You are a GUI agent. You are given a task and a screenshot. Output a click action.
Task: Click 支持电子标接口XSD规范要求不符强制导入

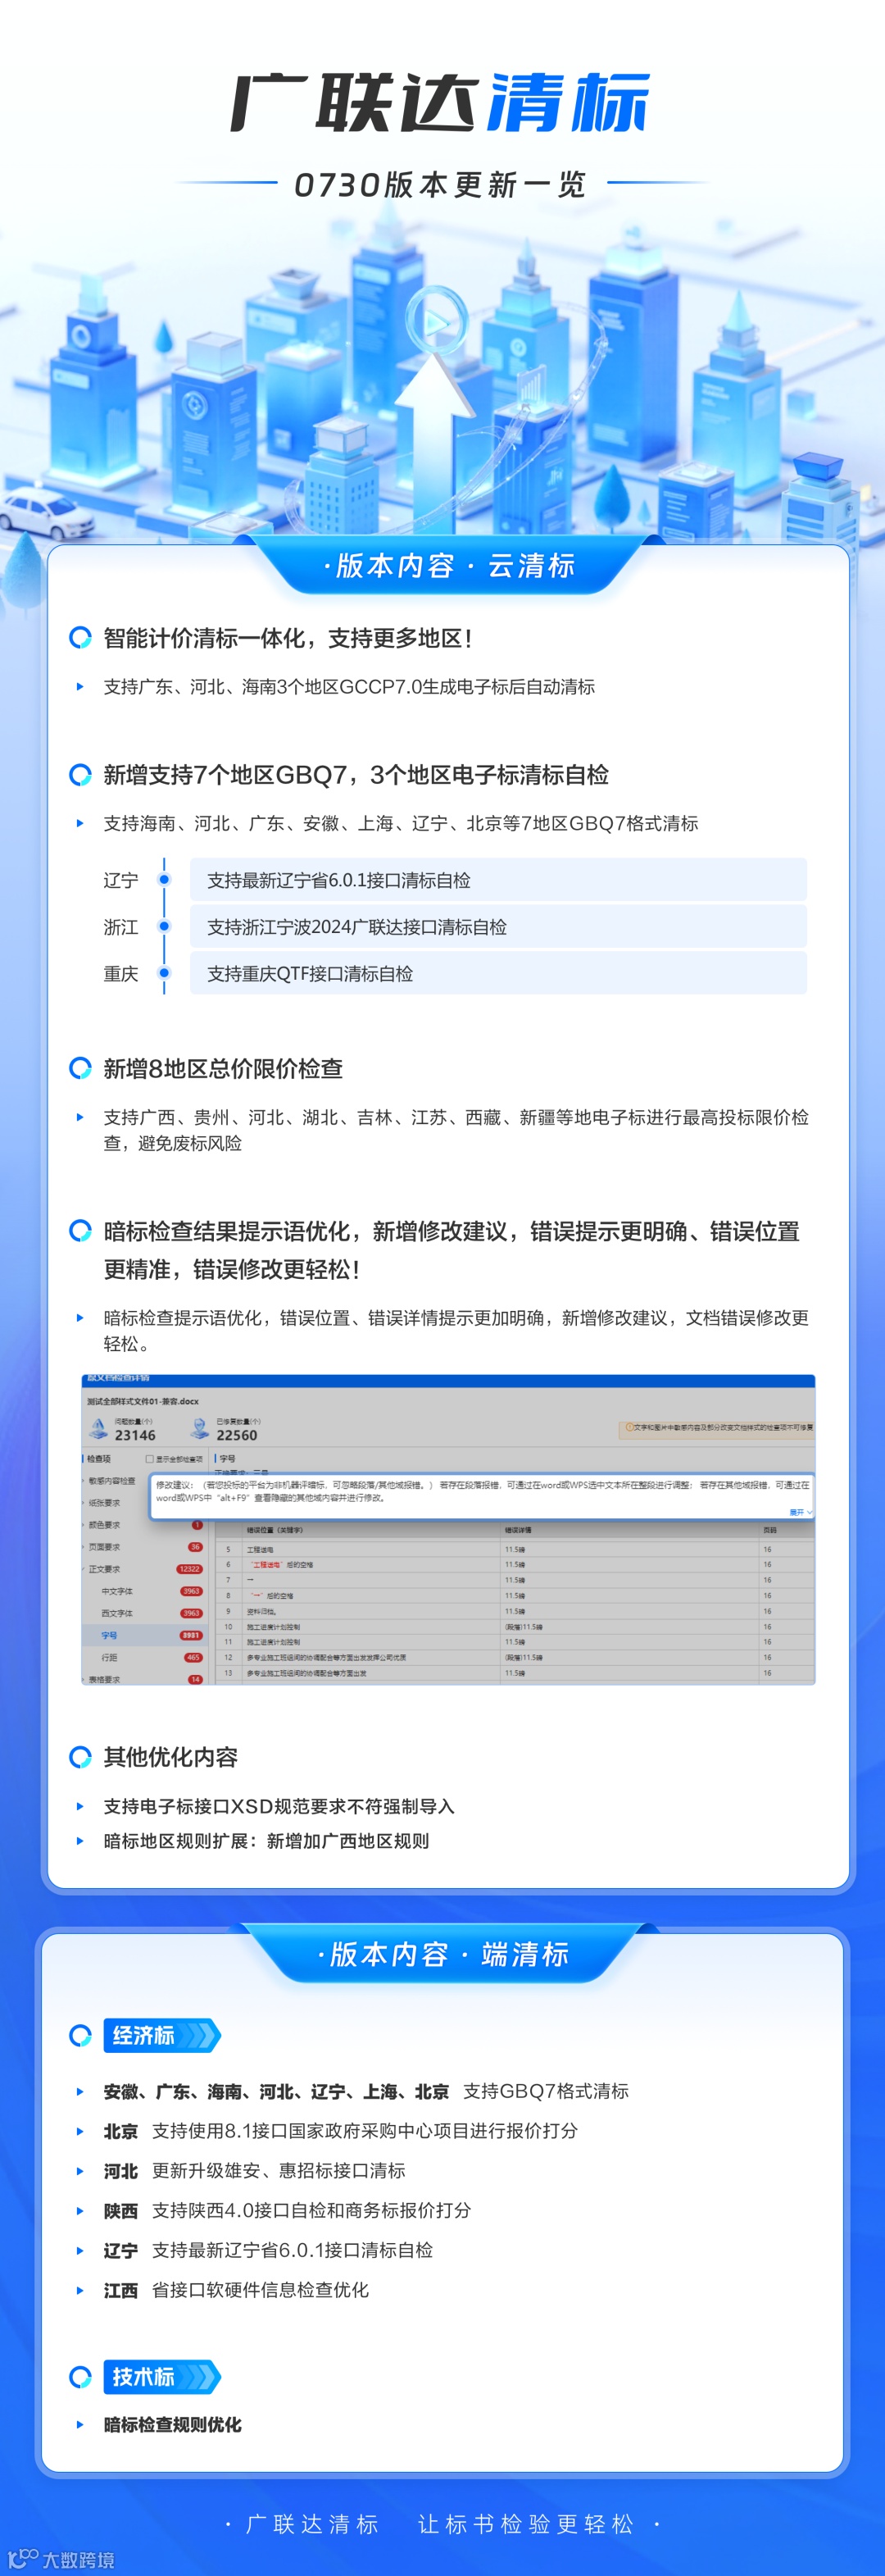click(279, 1806)
